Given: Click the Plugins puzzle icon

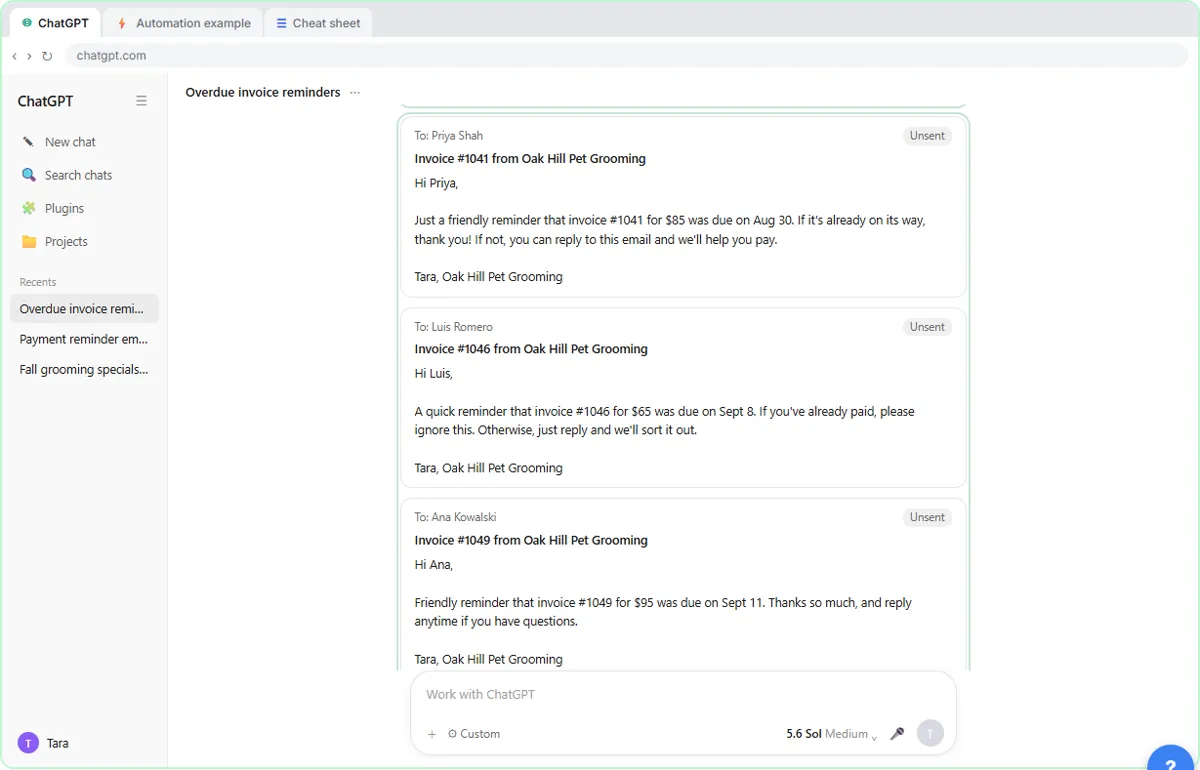Looking at the screenshot, I should coord(28,208).
